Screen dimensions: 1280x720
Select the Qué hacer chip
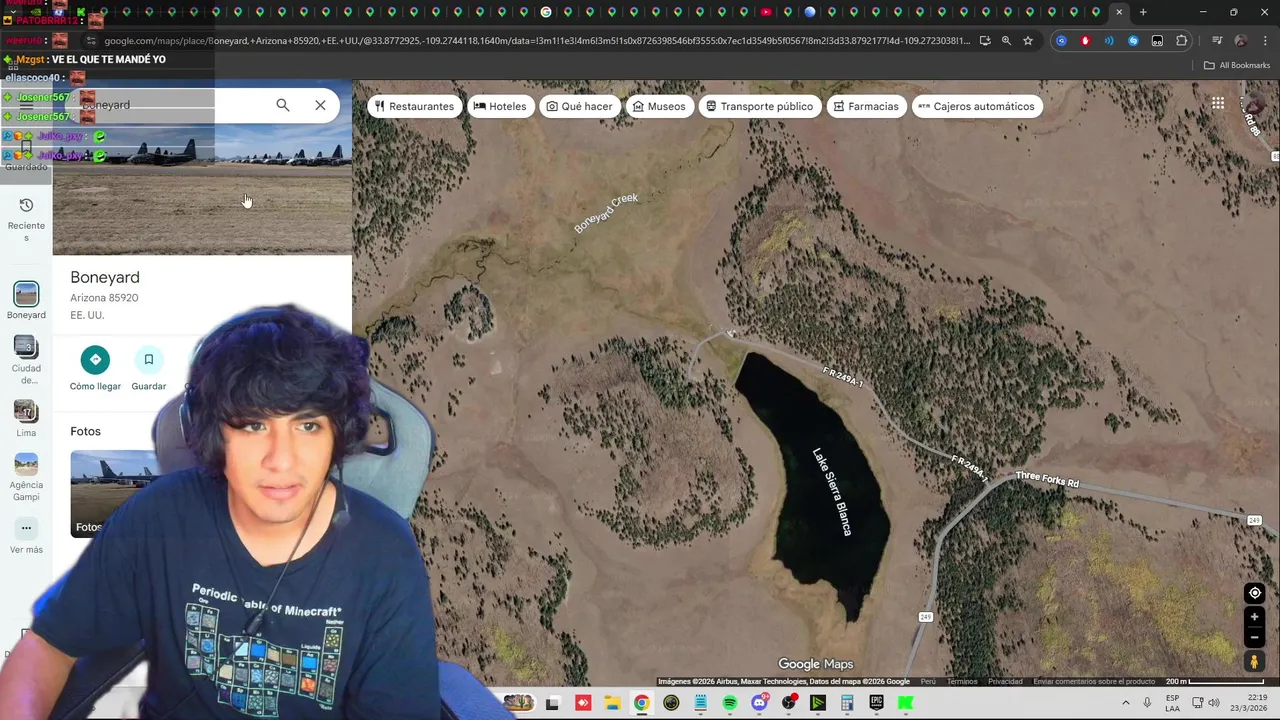point(580,106)
